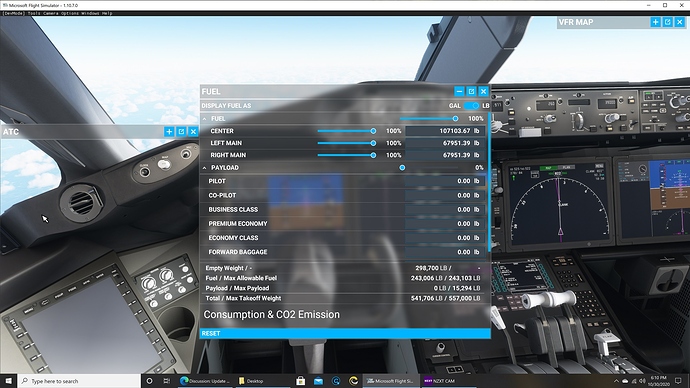Click the FORWARD BAGGAGE weight field
690x388 pixels.
(x=445, y=252)
